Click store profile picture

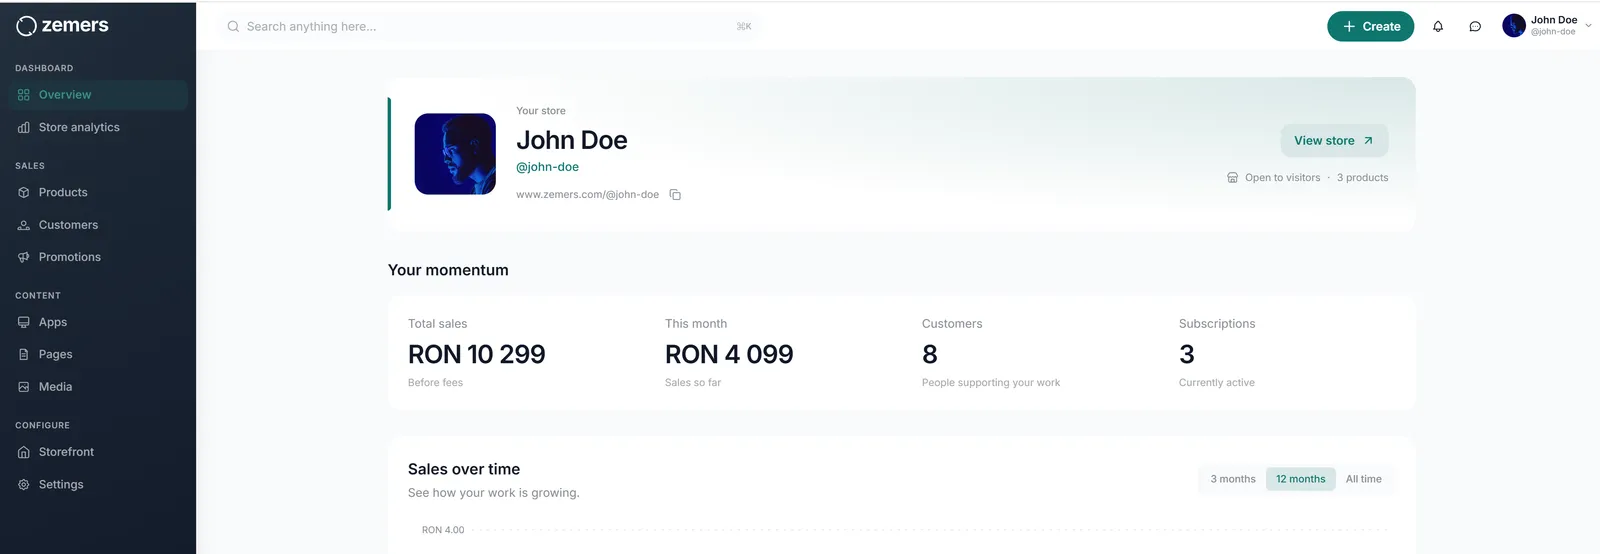click(x=455, y=154)
